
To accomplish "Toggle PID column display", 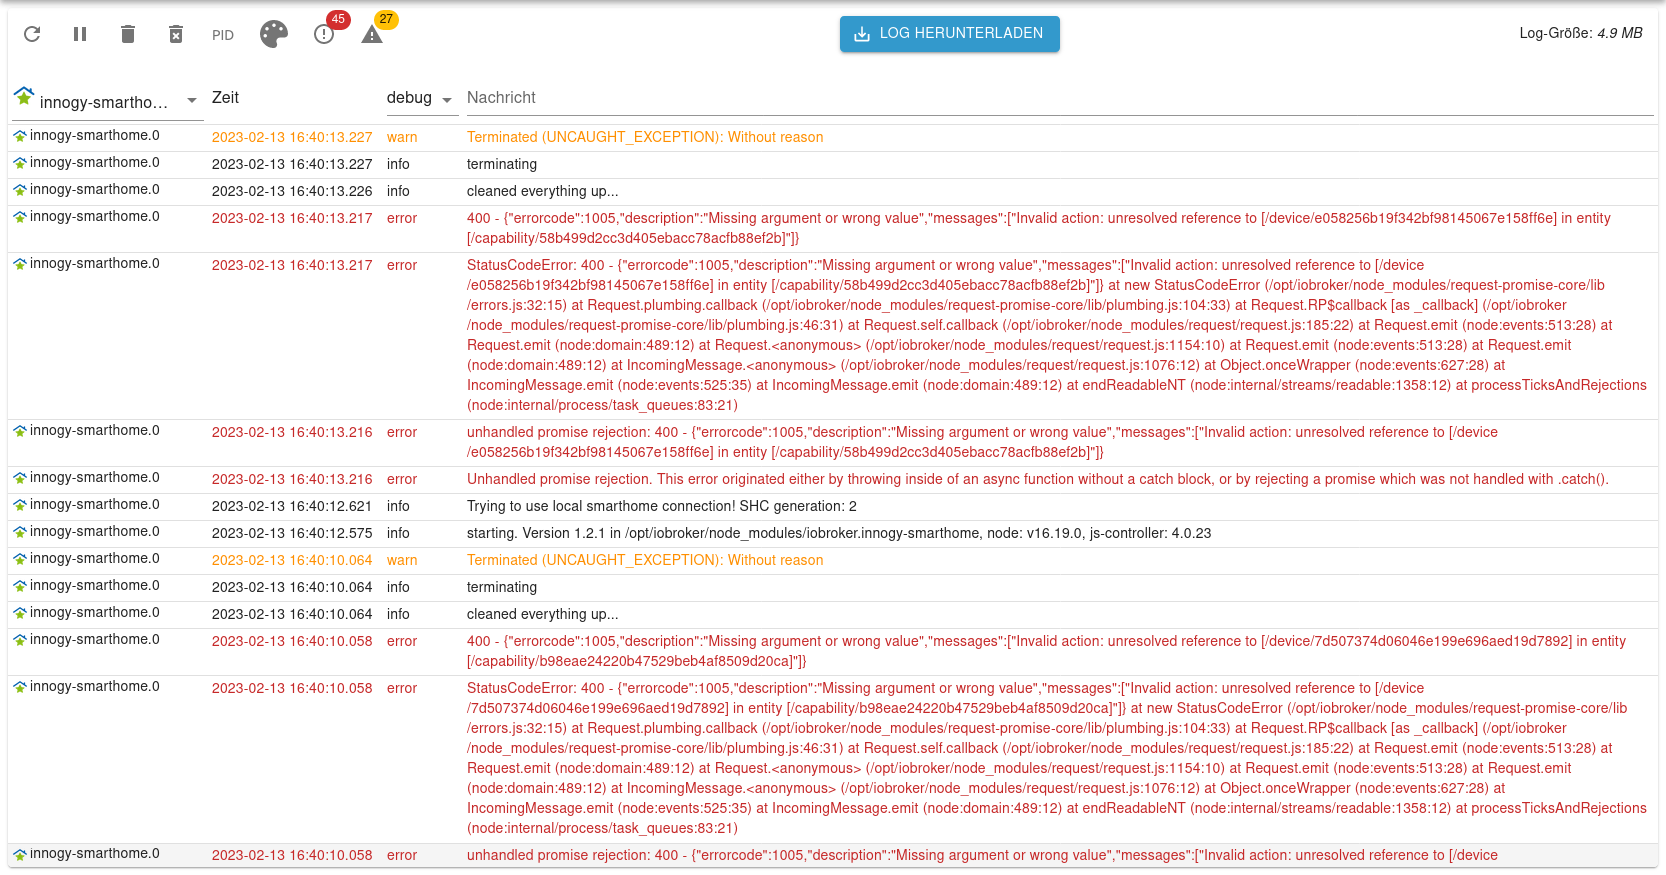I will [223, 35].
